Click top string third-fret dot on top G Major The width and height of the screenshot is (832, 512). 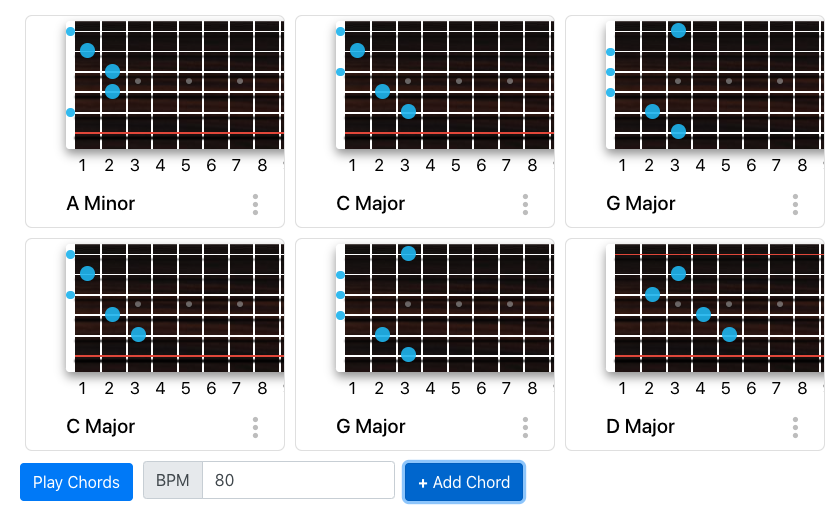678,30
